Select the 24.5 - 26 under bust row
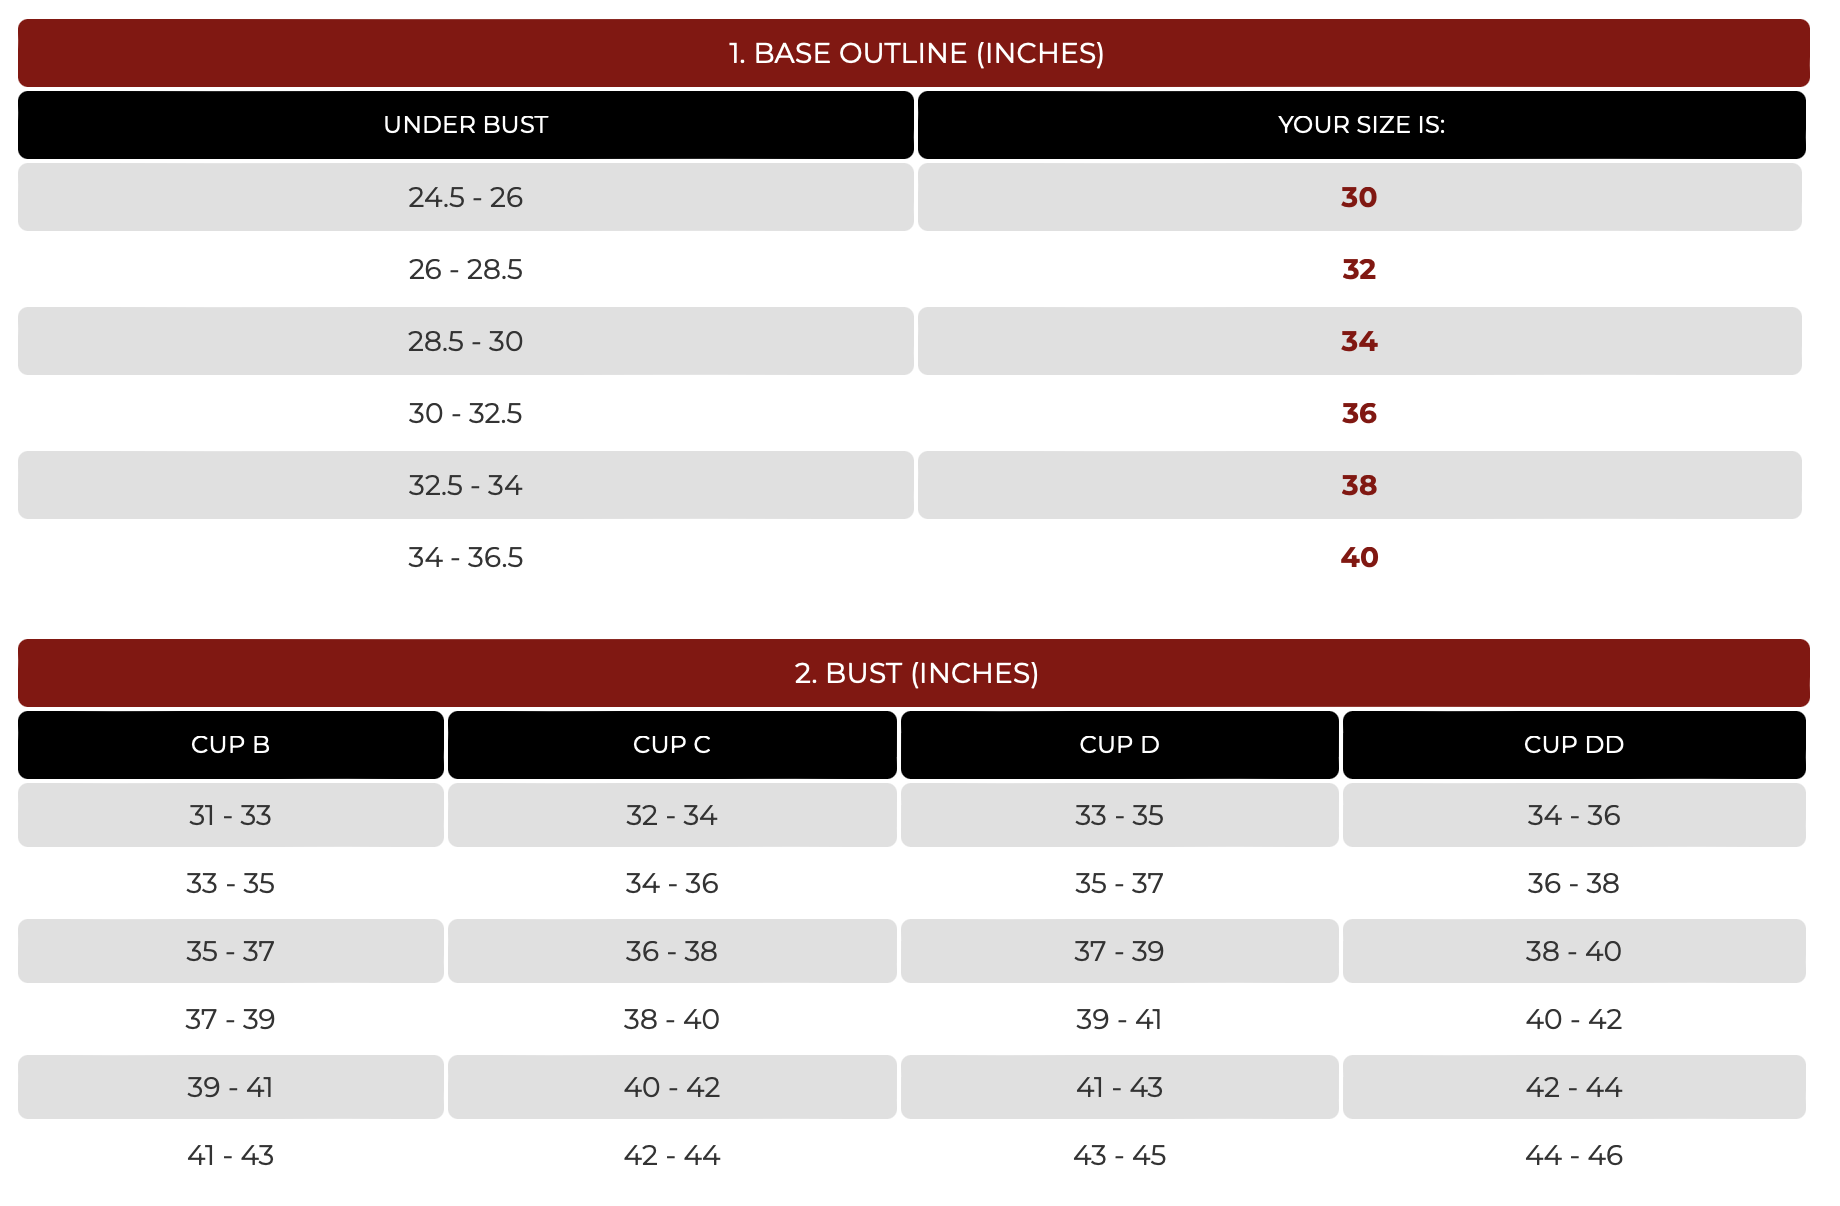 466,197
